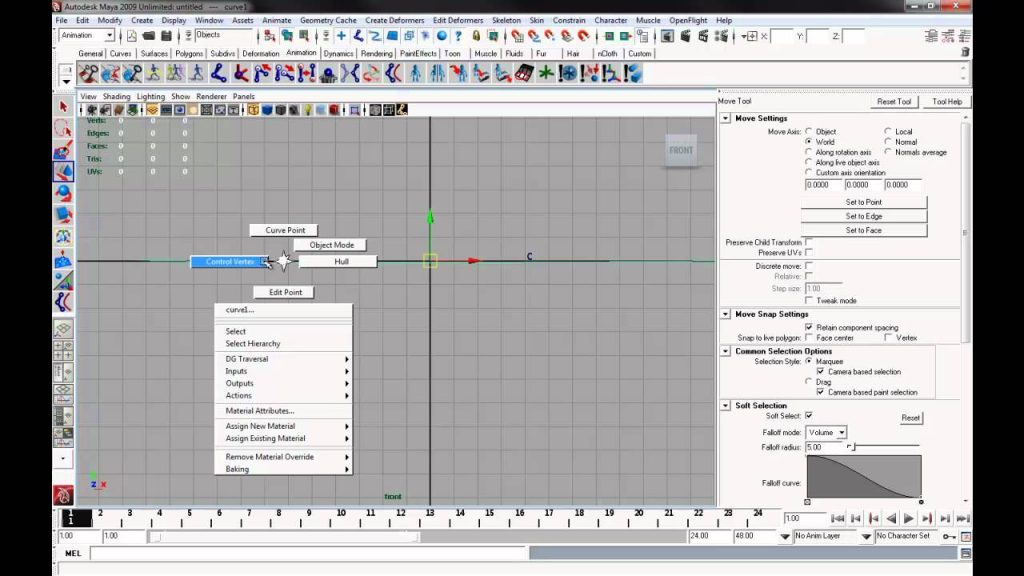Click the Reset Tool button
Screen dimensions: 1024x576
click(x=893, y=101)
